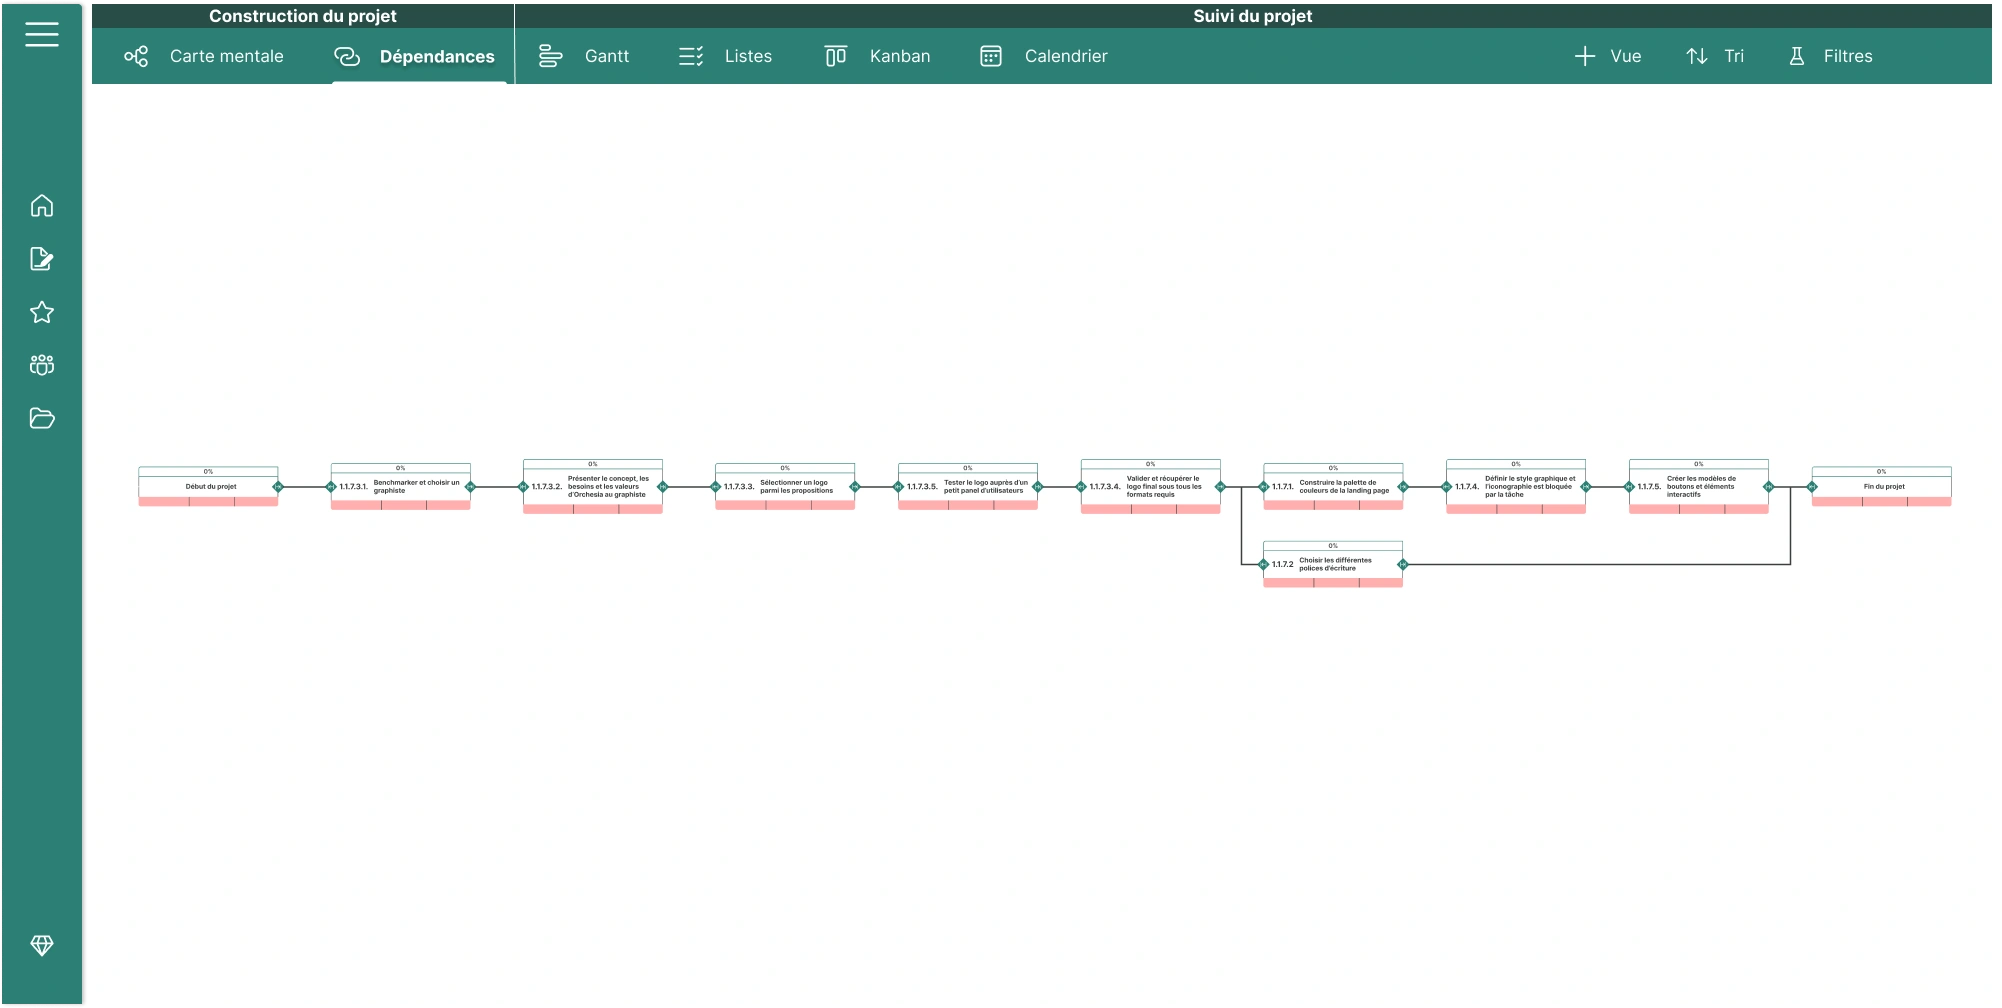Click the 0% progress bar of Fin du projet

pyautogui.click(x=1881, y=471)
